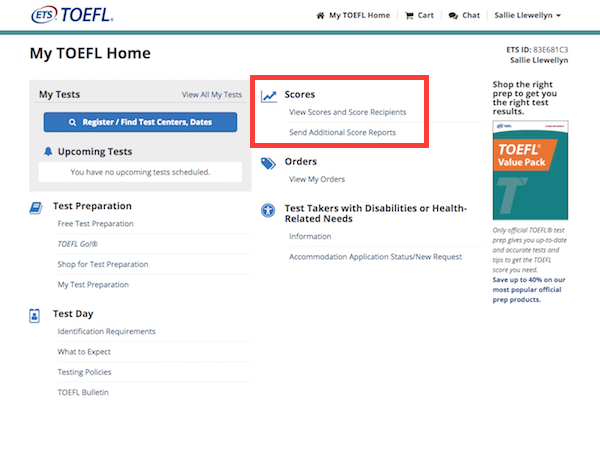600x475 pixels.
Task: Open Accommodation Application Status/New Request
Action: pyautogui.click(x=375, y=257)
